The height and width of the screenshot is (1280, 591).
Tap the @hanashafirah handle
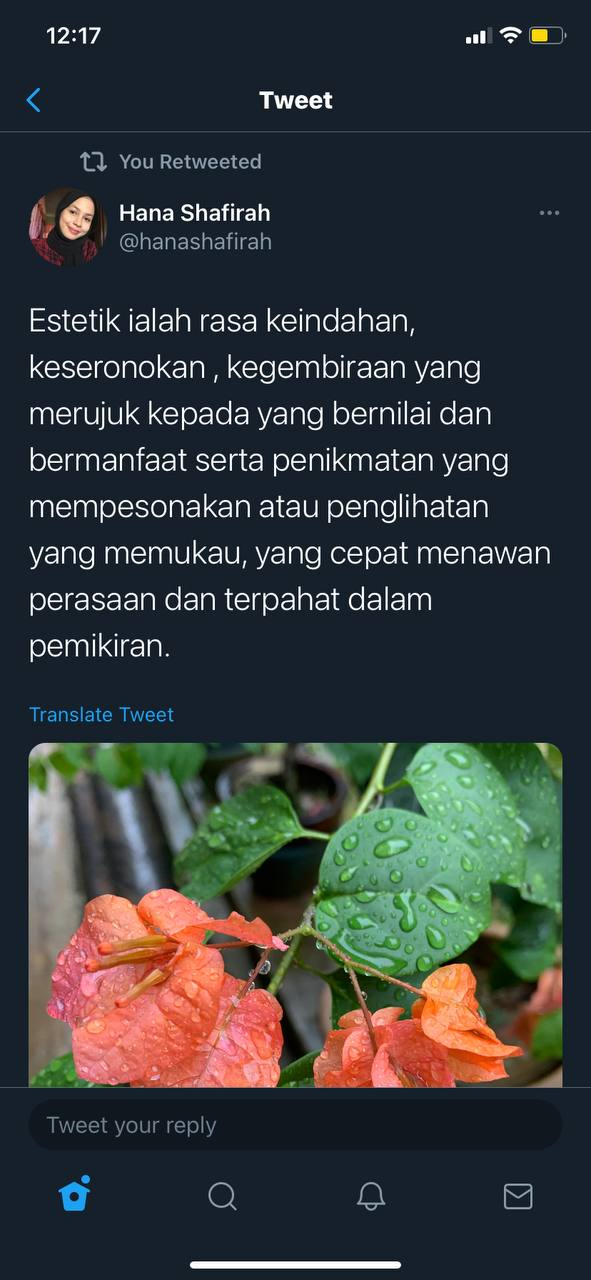pyautogui.click(x=195, y=242)
